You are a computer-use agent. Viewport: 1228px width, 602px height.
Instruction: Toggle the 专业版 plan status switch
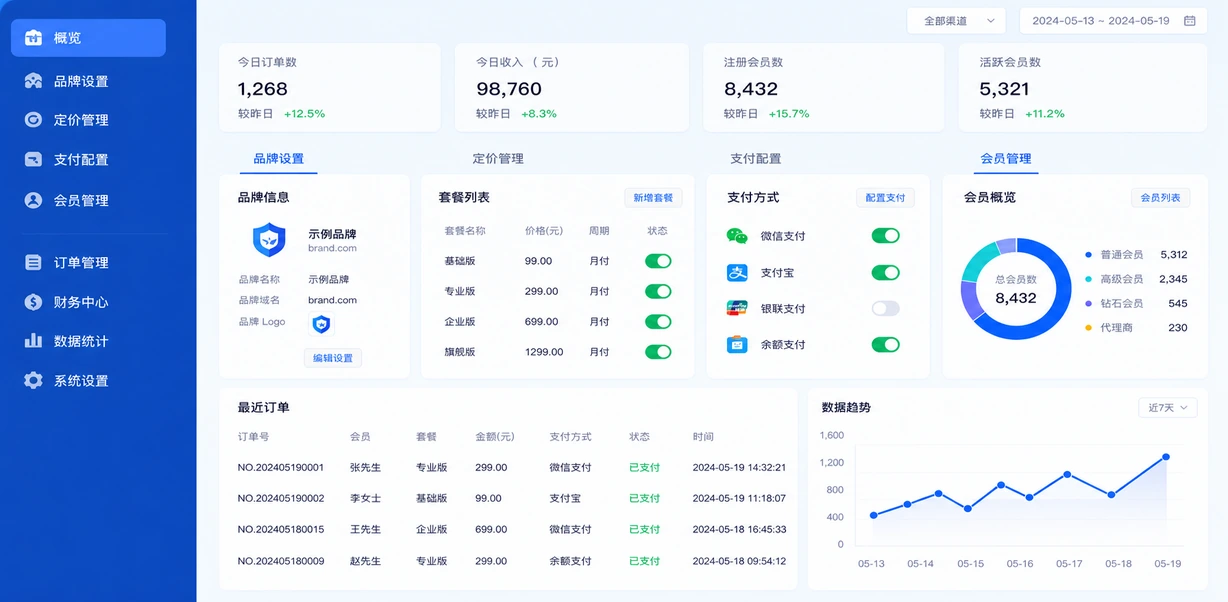[658, 291]
